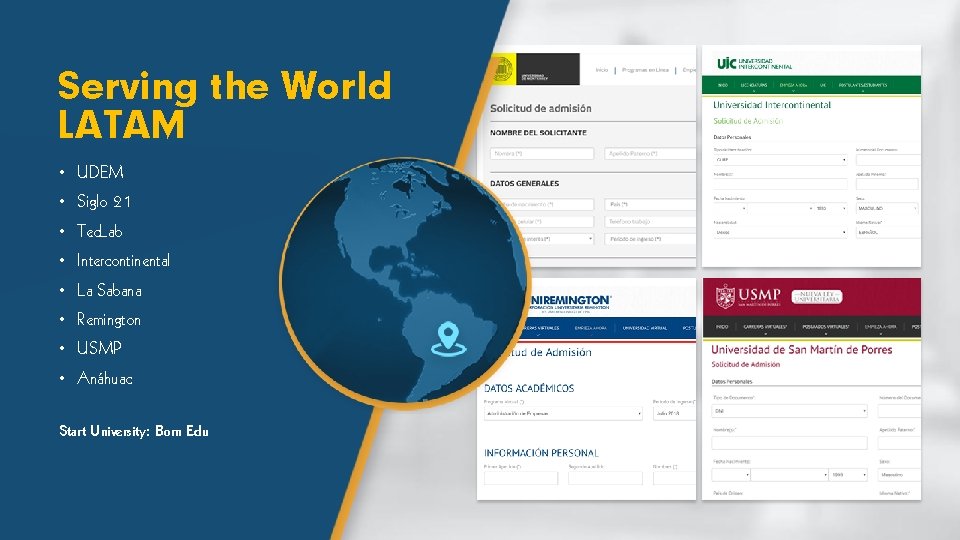
Task: Click Remington Segundo Apellido input field
Action: (x=606, y=478)
